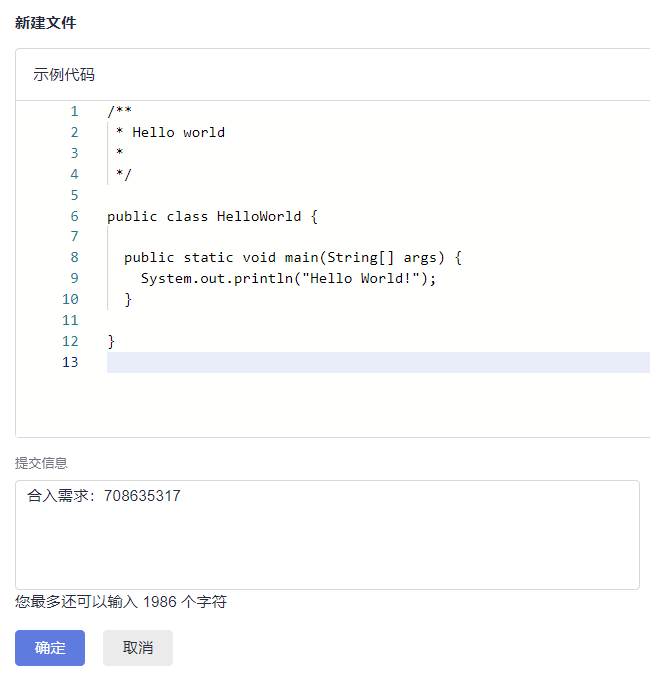Viewport: 650px width, 677px height.
Task: Click the 新建文件 dialog title
Action: click(45, 22)
